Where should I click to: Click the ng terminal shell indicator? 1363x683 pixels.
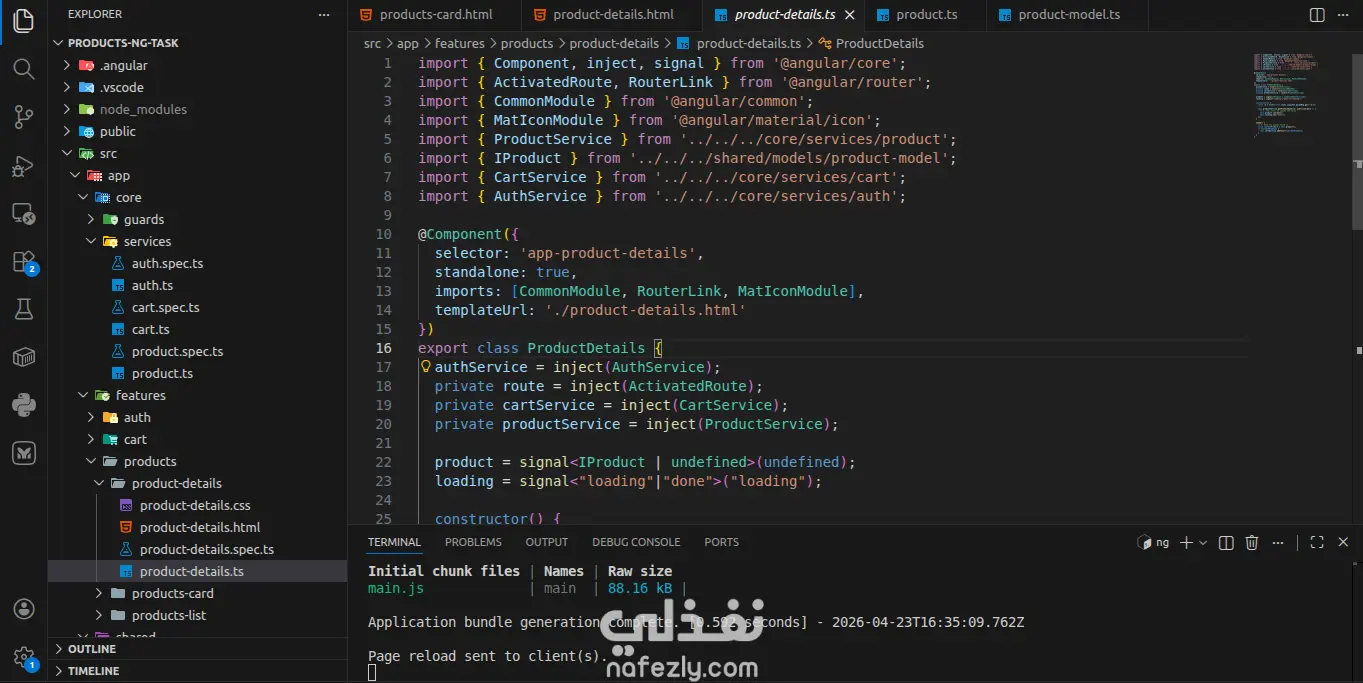(x=1154, y=542)
